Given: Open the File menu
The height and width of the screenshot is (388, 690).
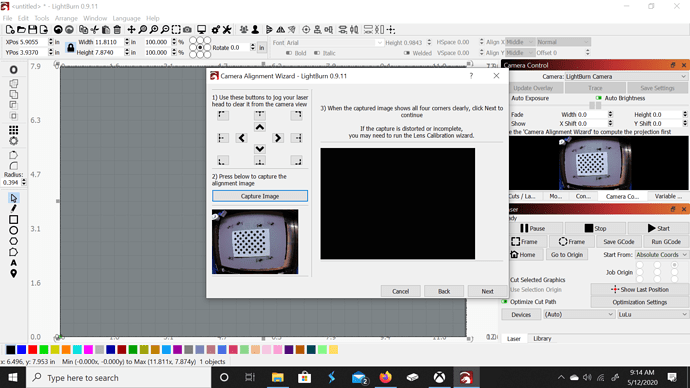Looking at the screenshot, I should coord(7,18).
